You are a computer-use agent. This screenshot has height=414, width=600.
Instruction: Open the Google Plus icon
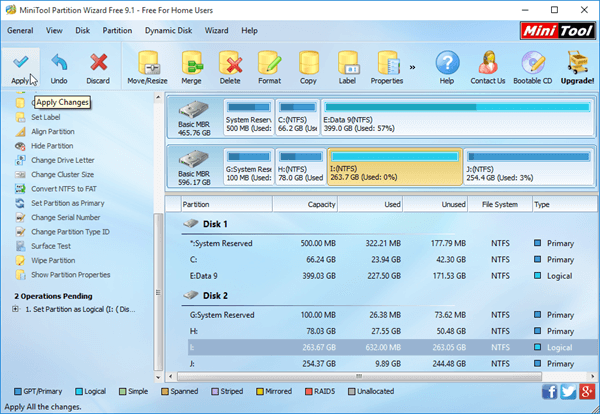(x=587, y=392)
